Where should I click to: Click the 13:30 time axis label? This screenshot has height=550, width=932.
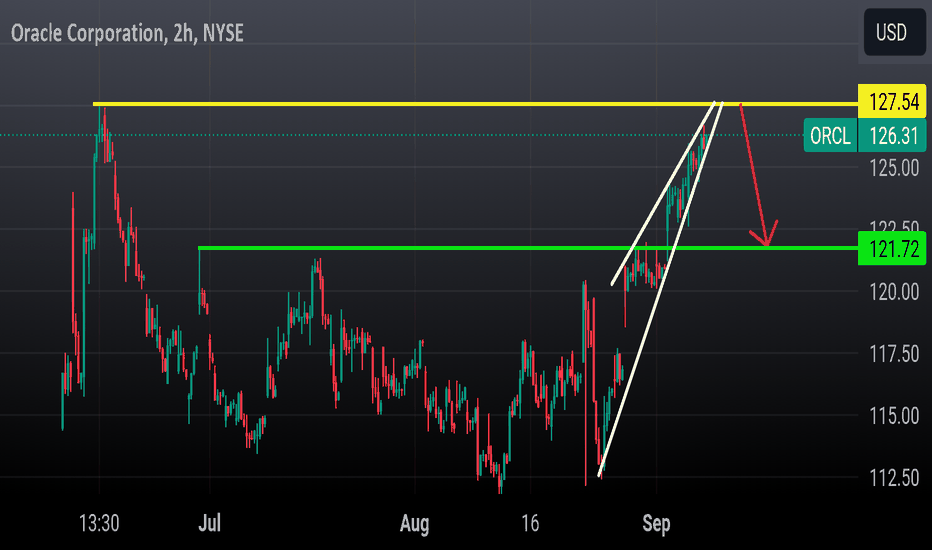coord(99,523)
